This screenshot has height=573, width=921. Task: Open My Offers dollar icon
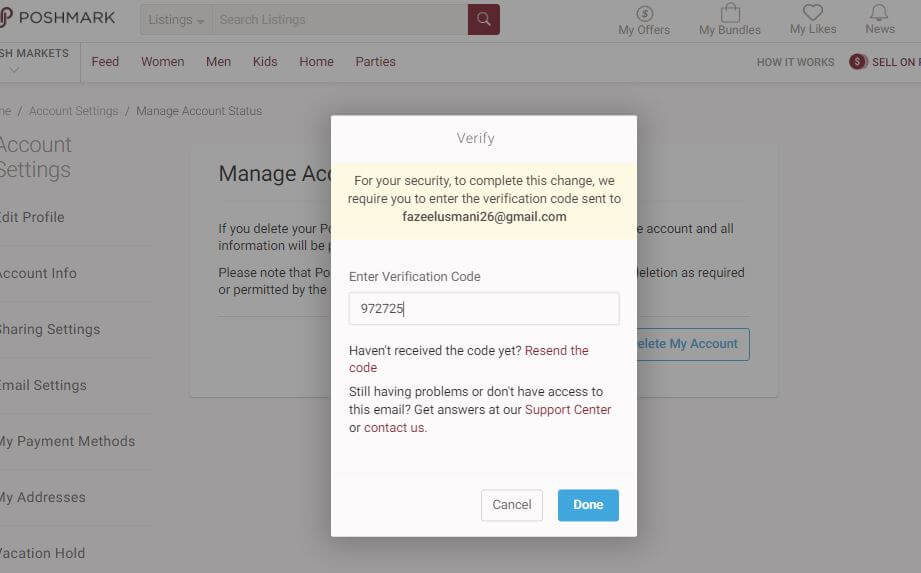[x=644, y=14]
